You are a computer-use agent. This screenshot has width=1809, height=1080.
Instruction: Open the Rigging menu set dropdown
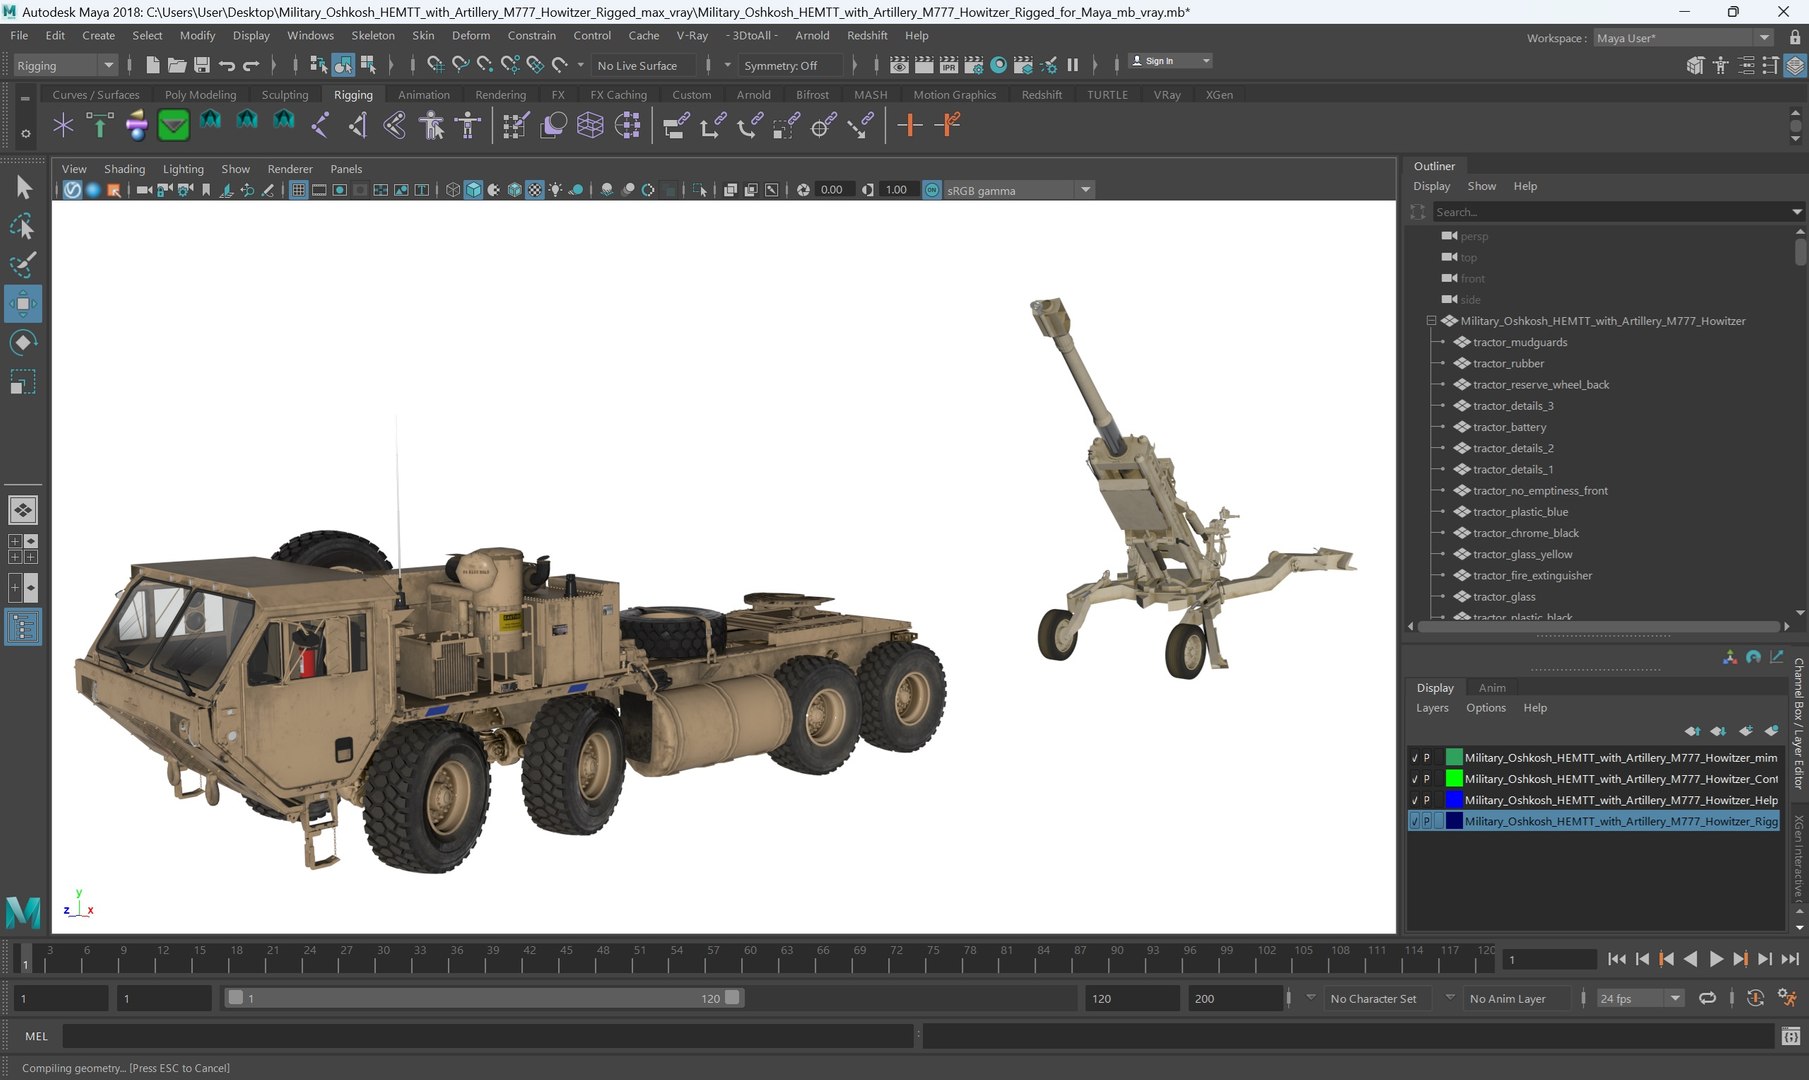click(x=66, y=65)
